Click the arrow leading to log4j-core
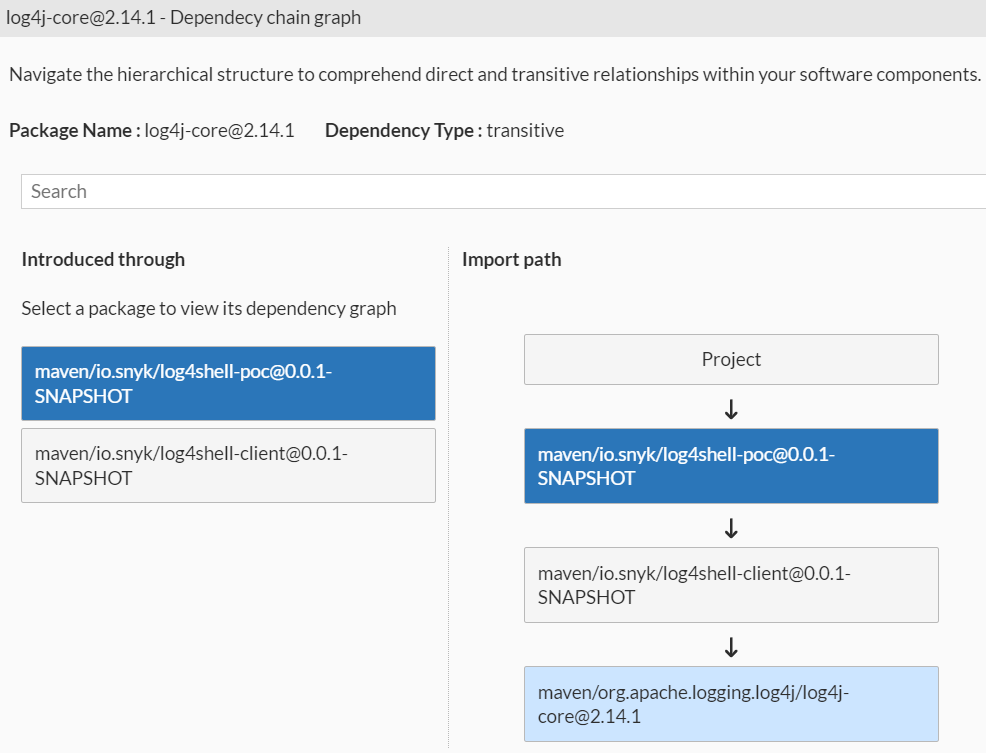This screenshot has width=986, height=753. tap(731, 648)
